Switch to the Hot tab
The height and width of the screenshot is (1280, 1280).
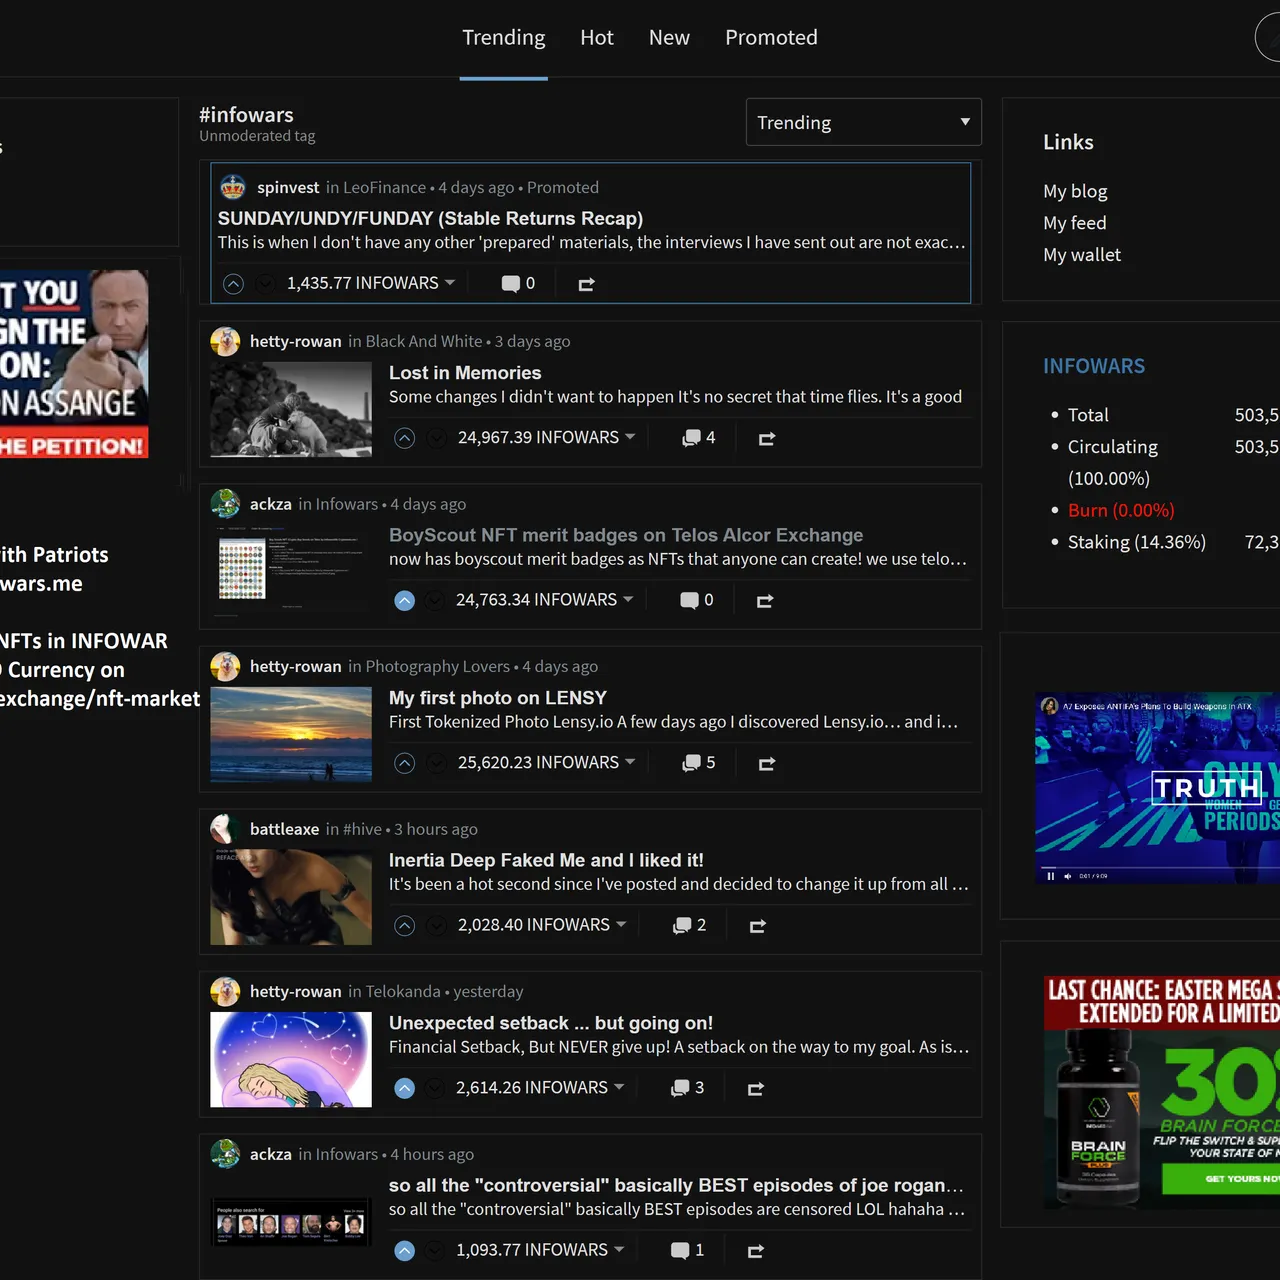597,38
